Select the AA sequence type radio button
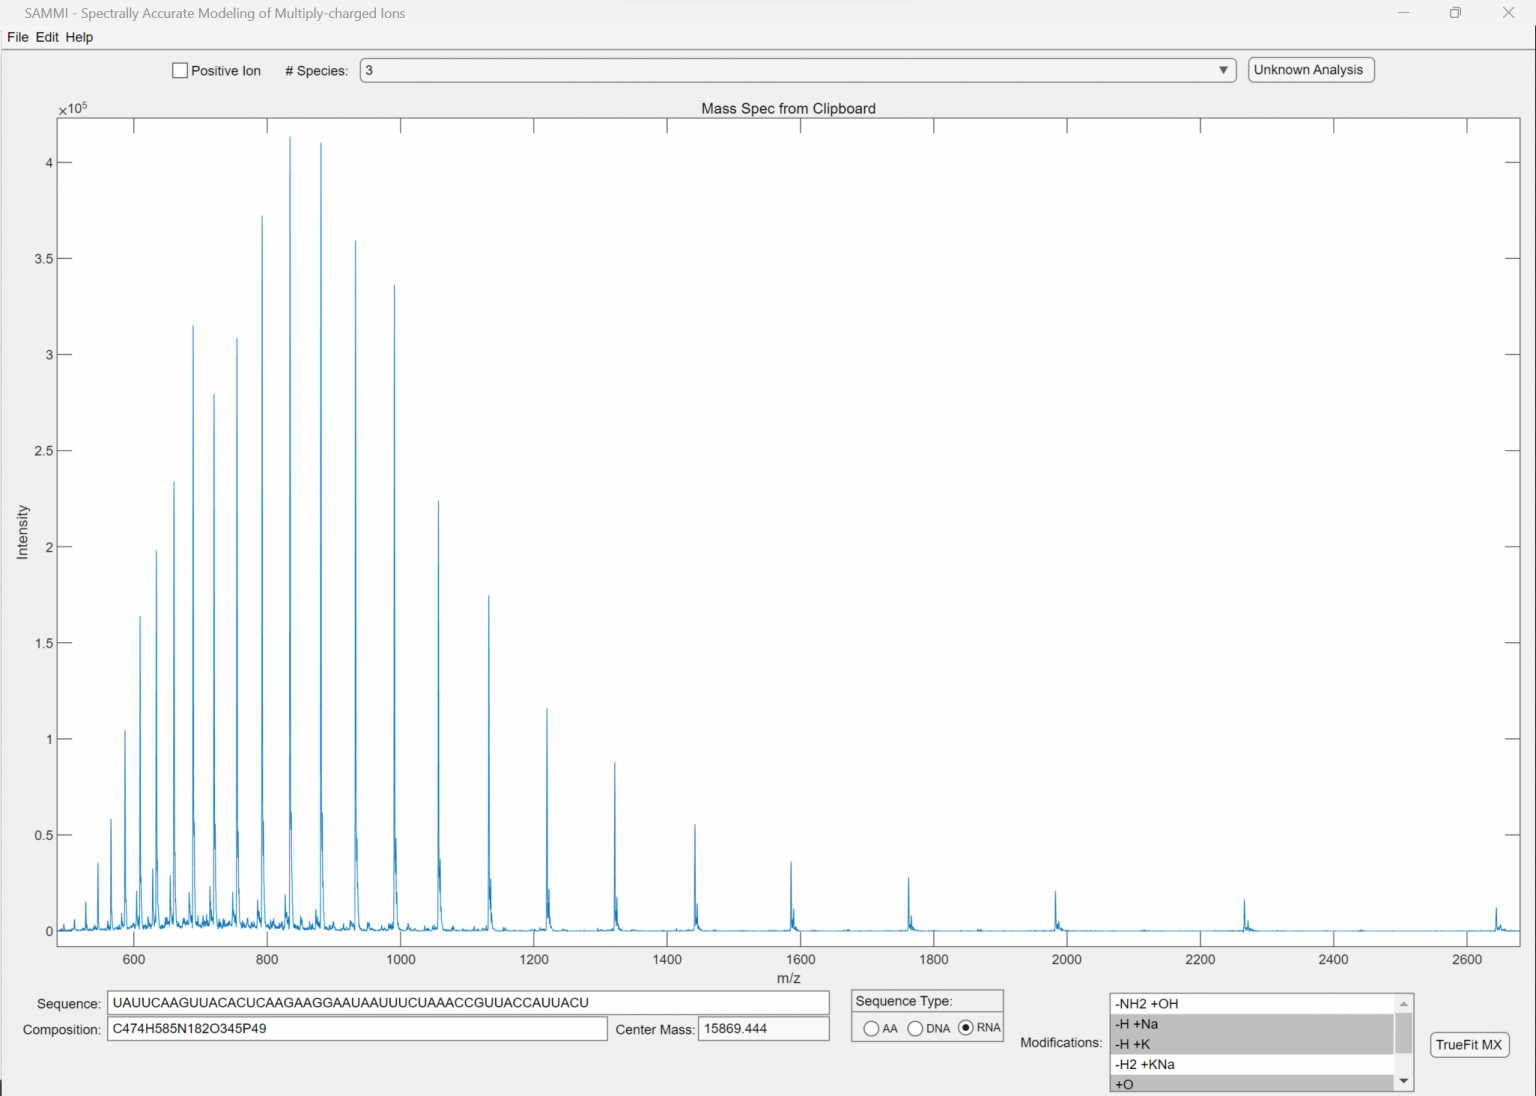This screenshot has height=1096, width=1536. pyautogui.click(x=871, y=1028)
